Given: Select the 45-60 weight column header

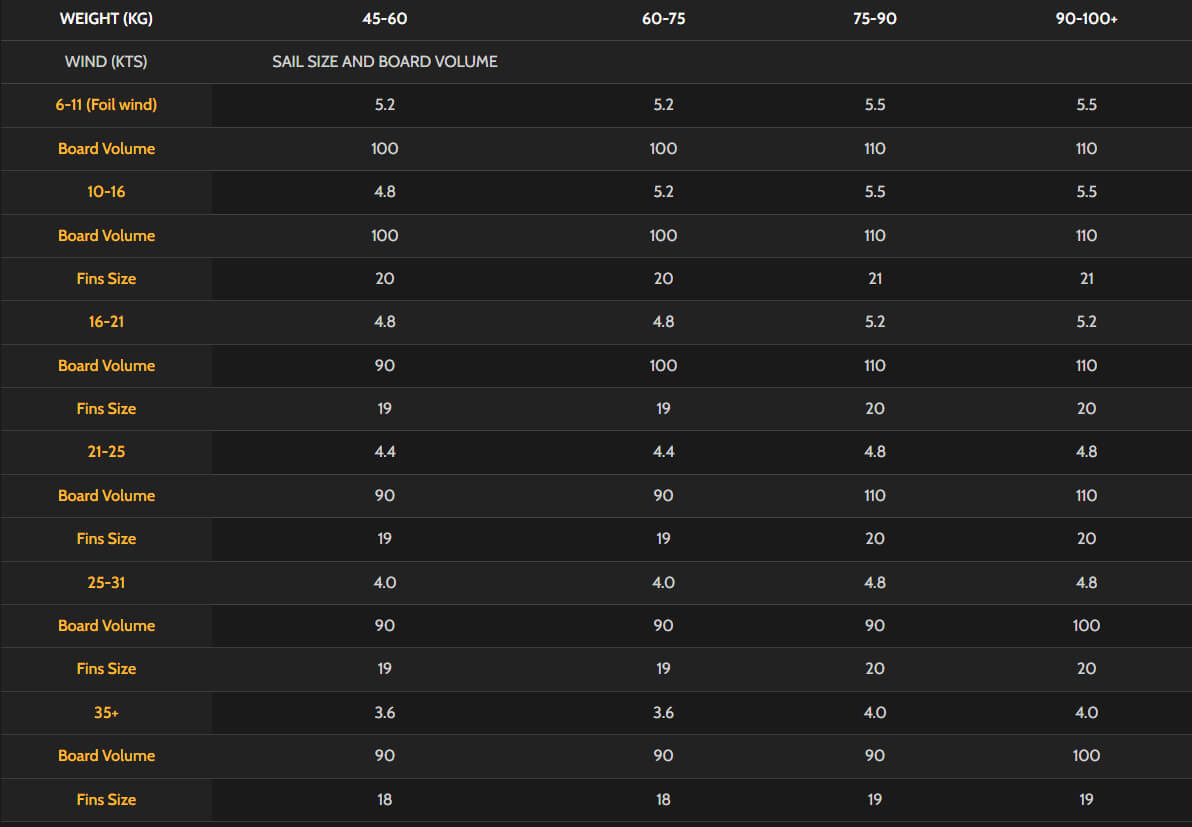Looking at the screenshot, I should pos(385,19).
